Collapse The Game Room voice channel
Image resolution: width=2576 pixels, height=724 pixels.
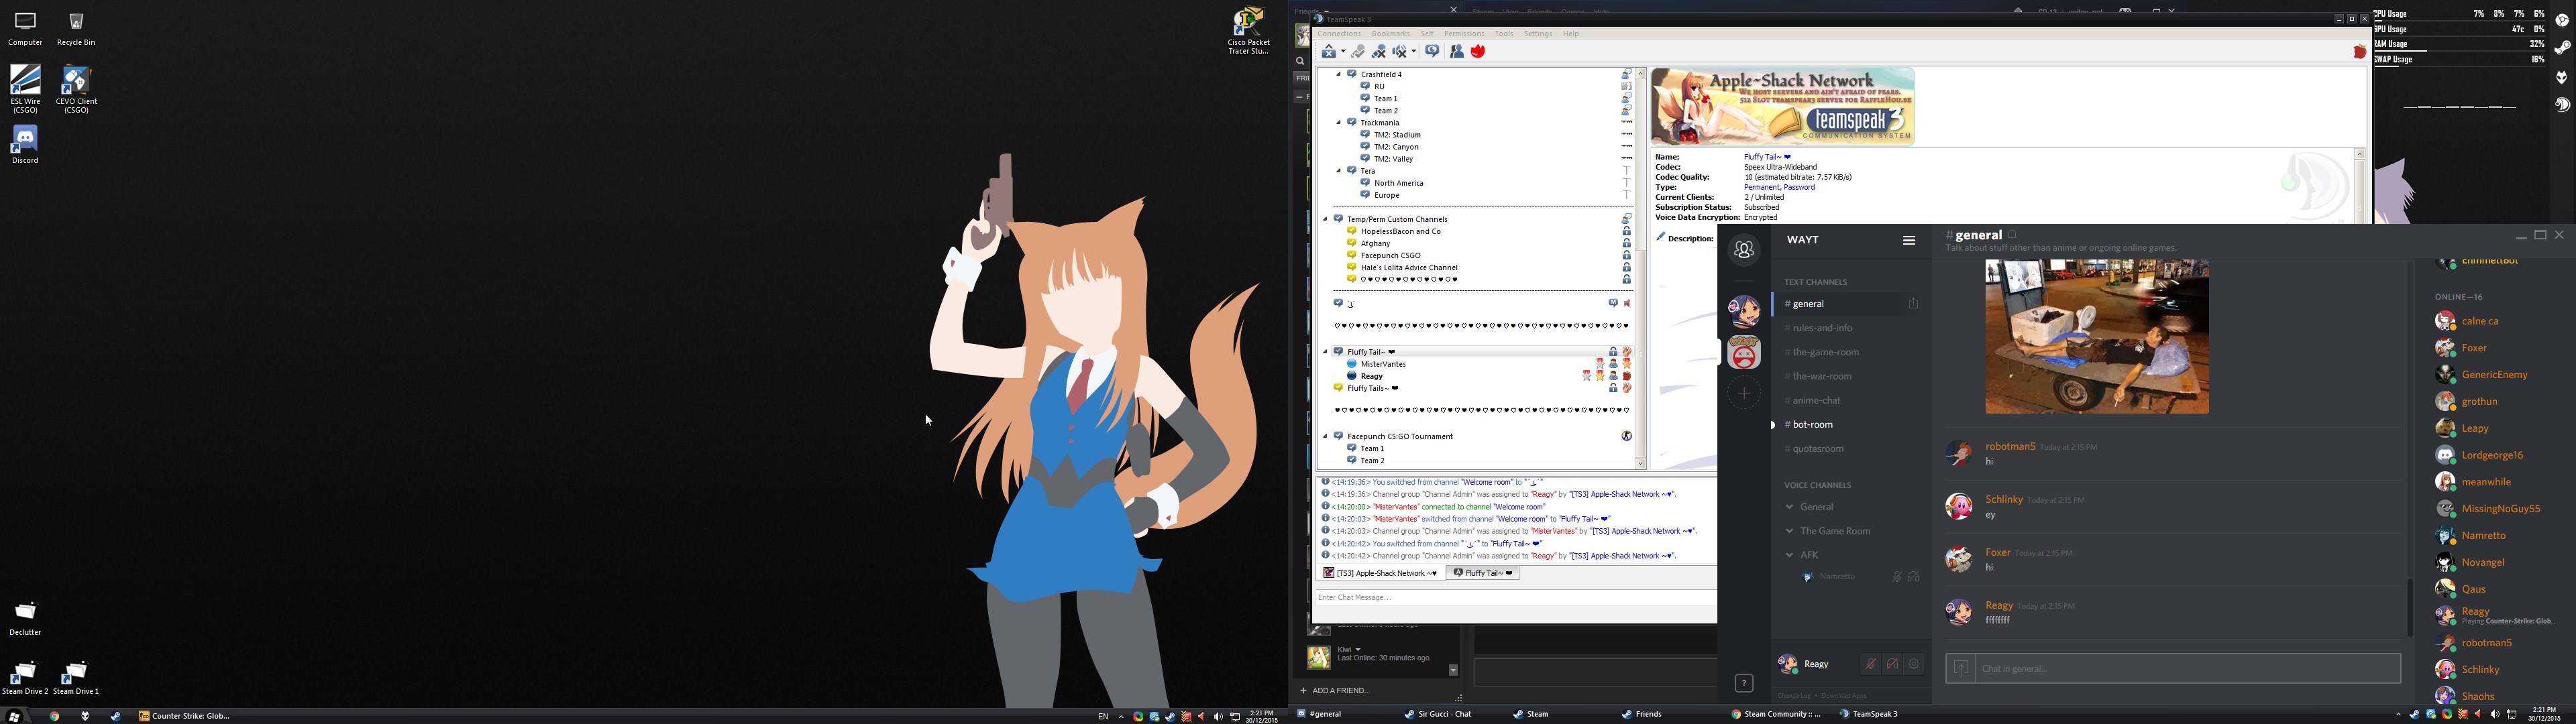pos(1789,531)
